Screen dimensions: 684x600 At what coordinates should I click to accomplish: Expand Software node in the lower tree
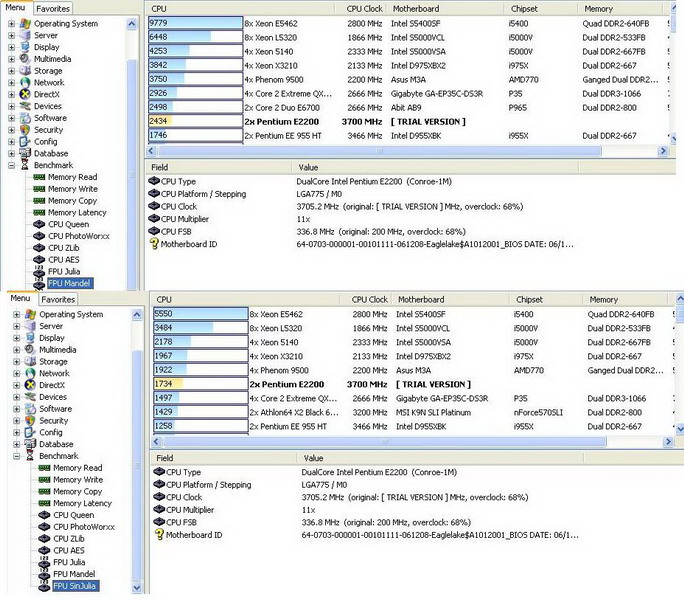click(17, 409)
